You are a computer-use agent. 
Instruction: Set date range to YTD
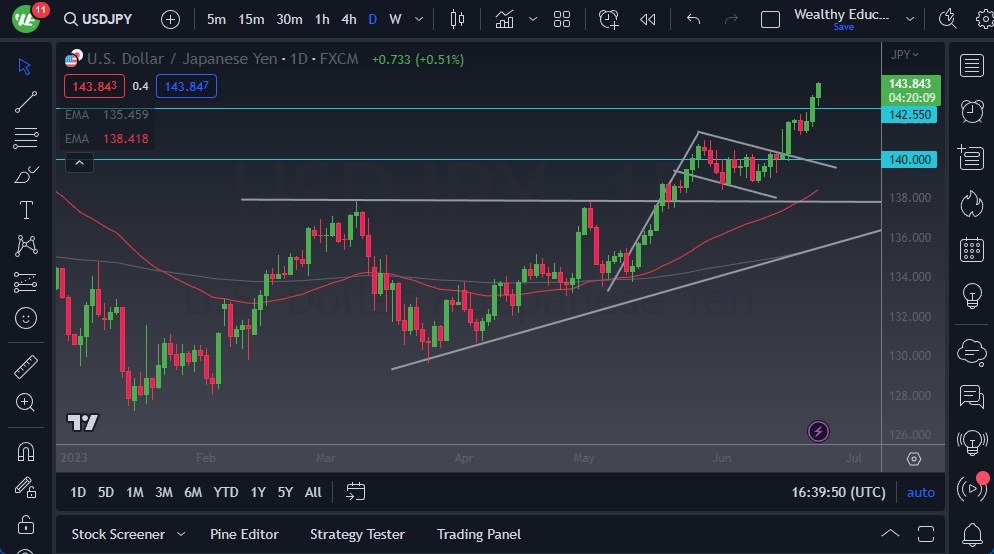(x=226, y=492)
